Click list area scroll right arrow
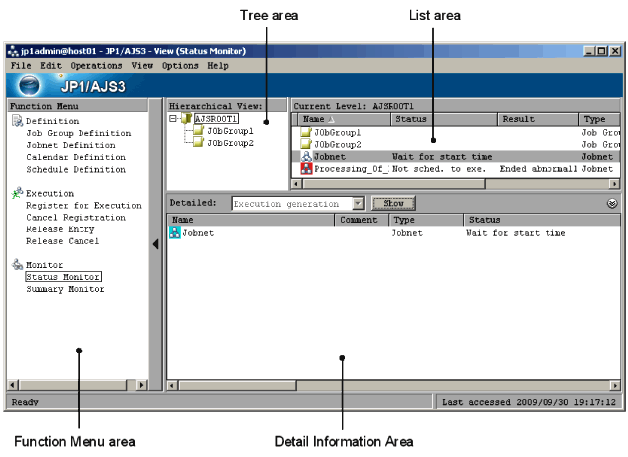Screen dimensions: 628x457 point(614,184)
